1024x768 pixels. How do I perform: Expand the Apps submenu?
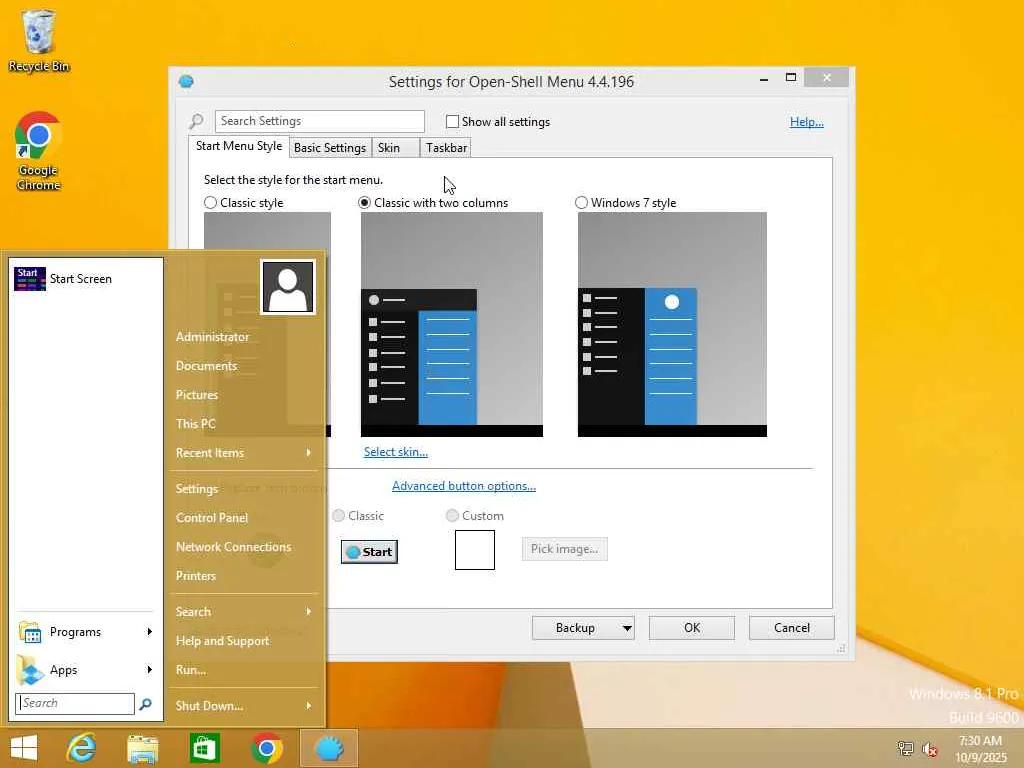[150, 670]
